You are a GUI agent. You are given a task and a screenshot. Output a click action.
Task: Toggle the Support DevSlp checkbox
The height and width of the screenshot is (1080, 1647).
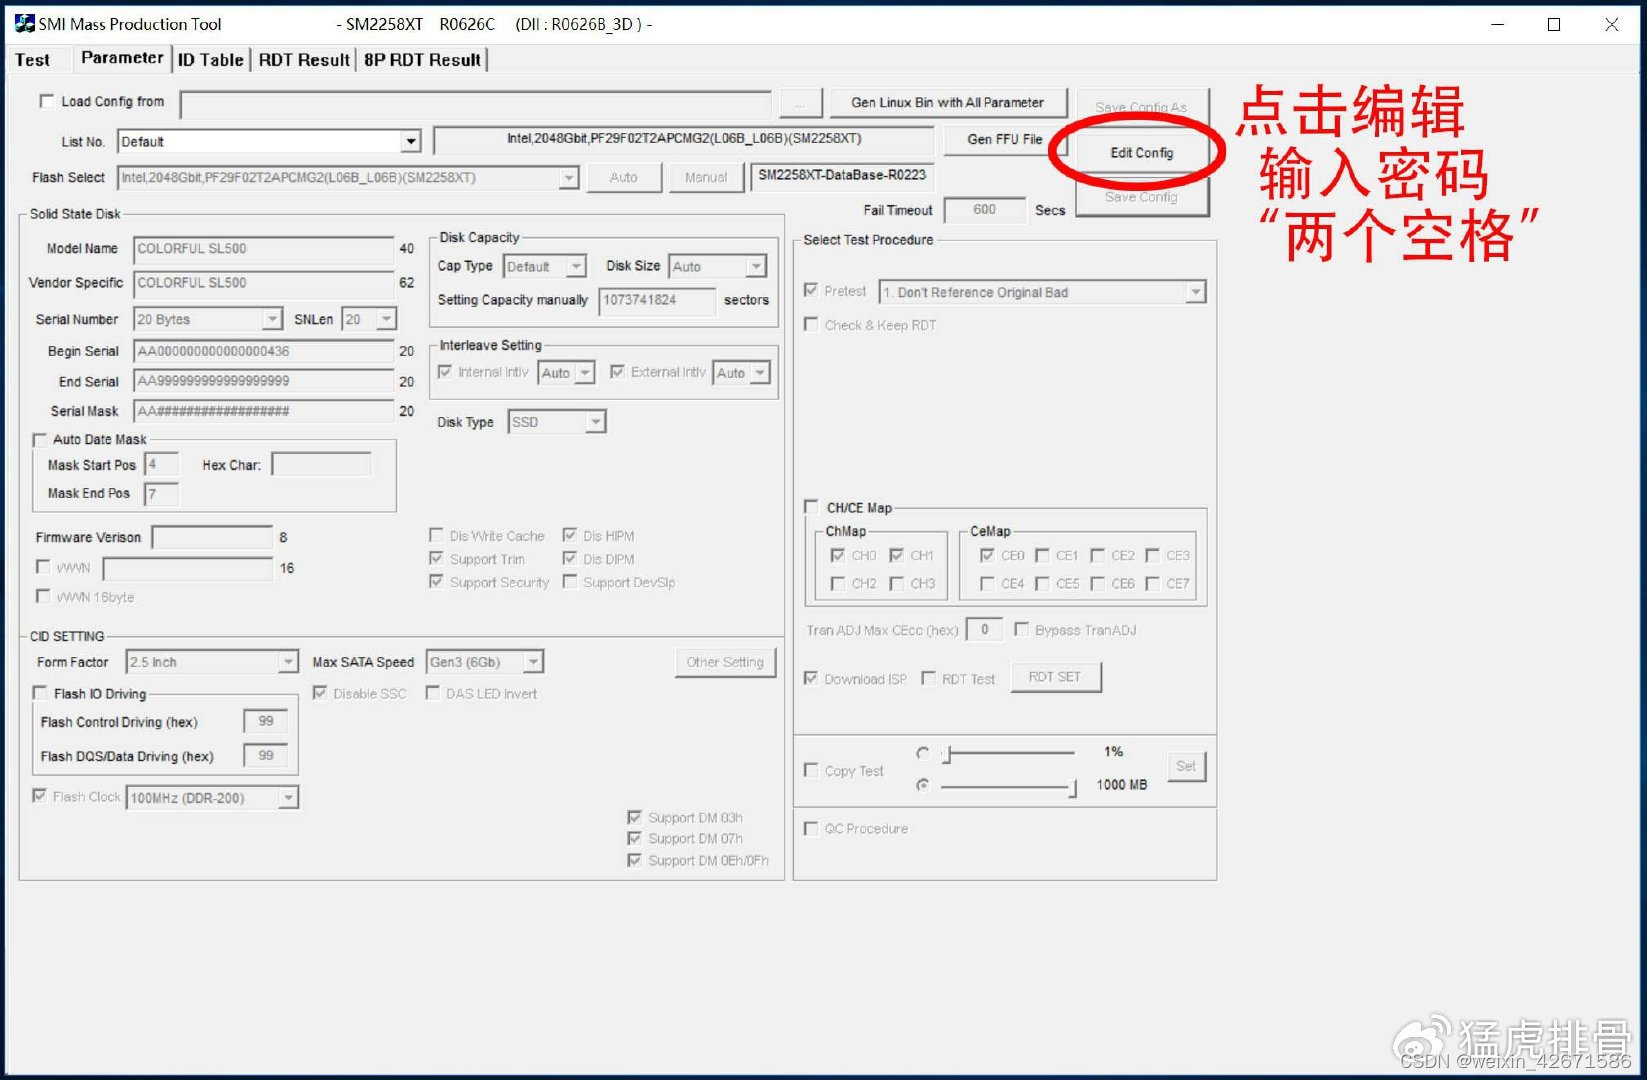[x=569, y=581]
